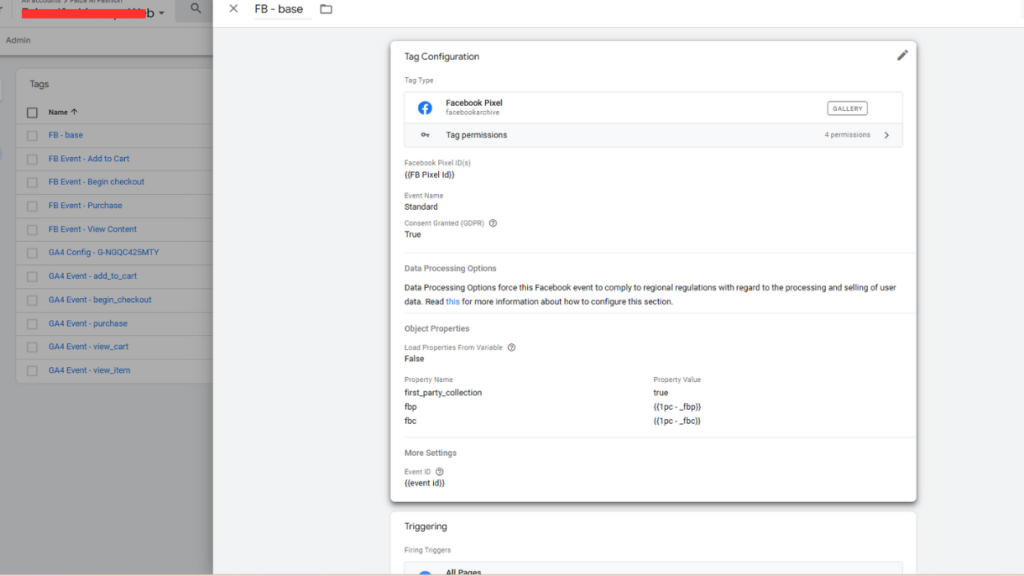1024x576 pixels.
Task: Switch to the Admin tab
Action: click(18, 40)
